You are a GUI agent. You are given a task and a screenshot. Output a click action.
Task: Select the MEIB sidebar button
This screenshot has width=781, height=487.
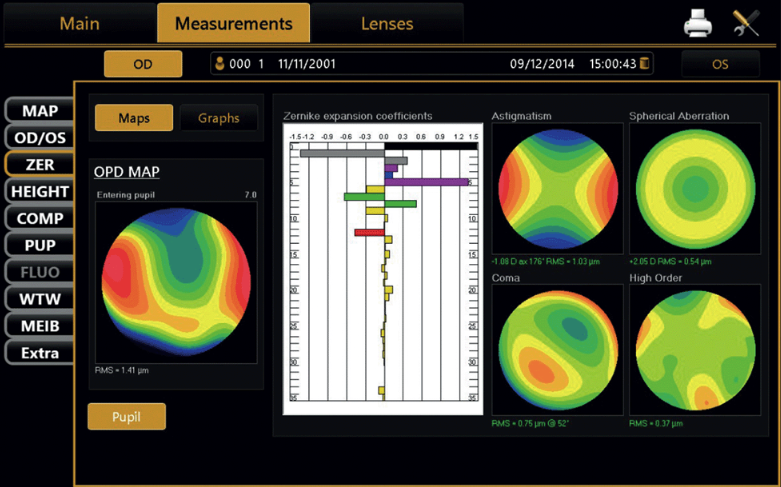[40, 326]
